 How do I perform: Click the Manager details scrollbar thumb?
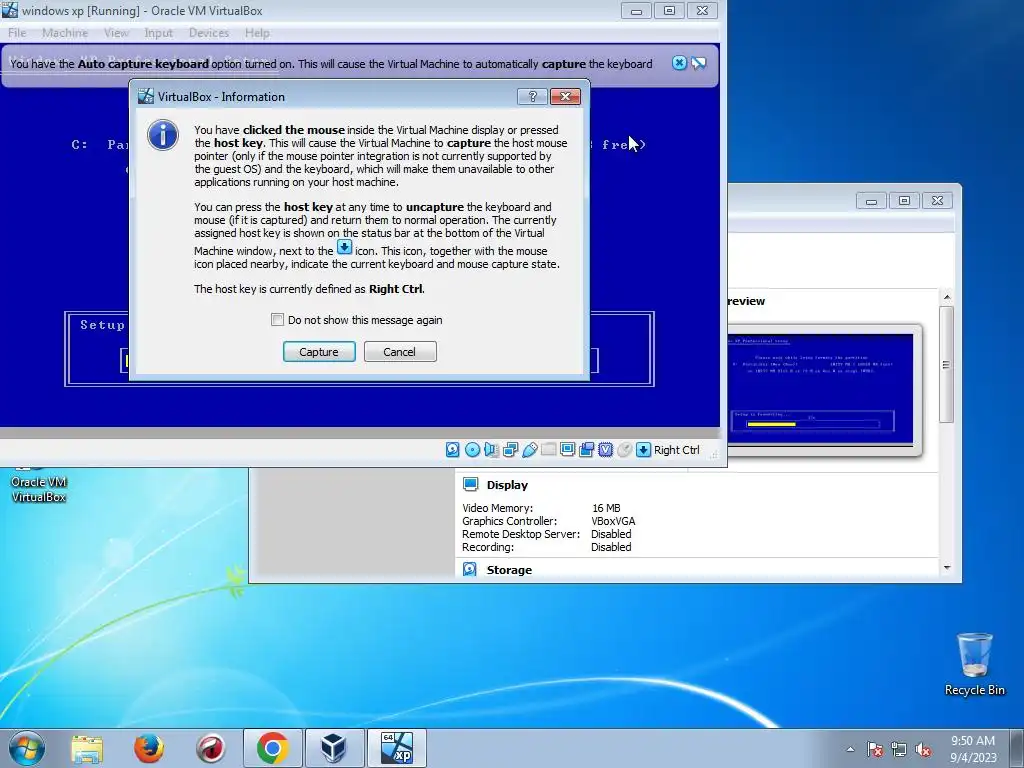click(946, 364)
